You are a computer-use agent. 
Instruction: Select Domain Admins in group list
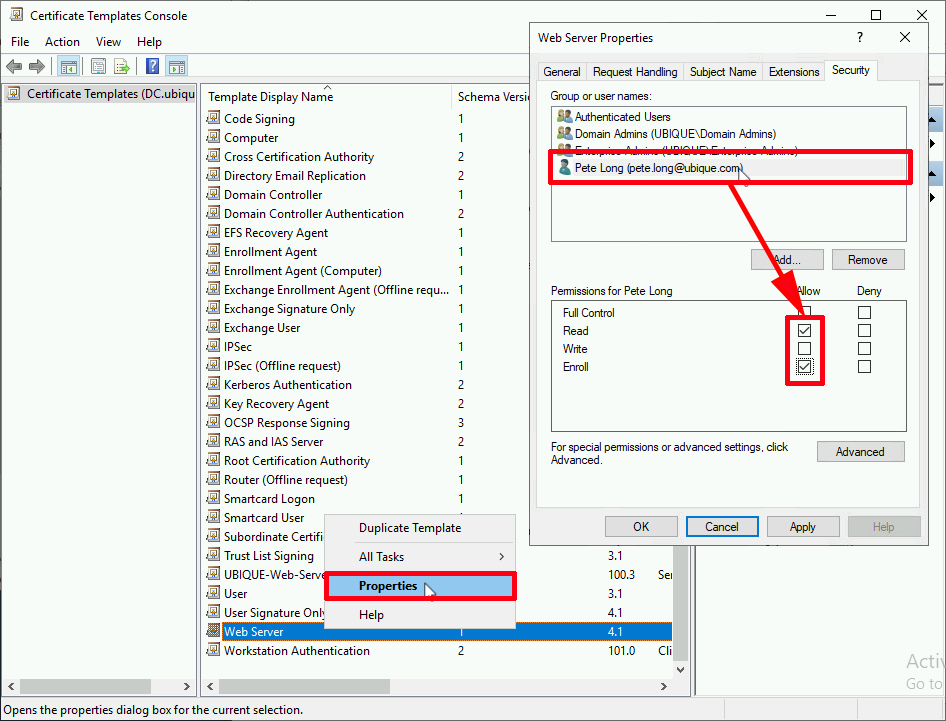tap(675, 134)
